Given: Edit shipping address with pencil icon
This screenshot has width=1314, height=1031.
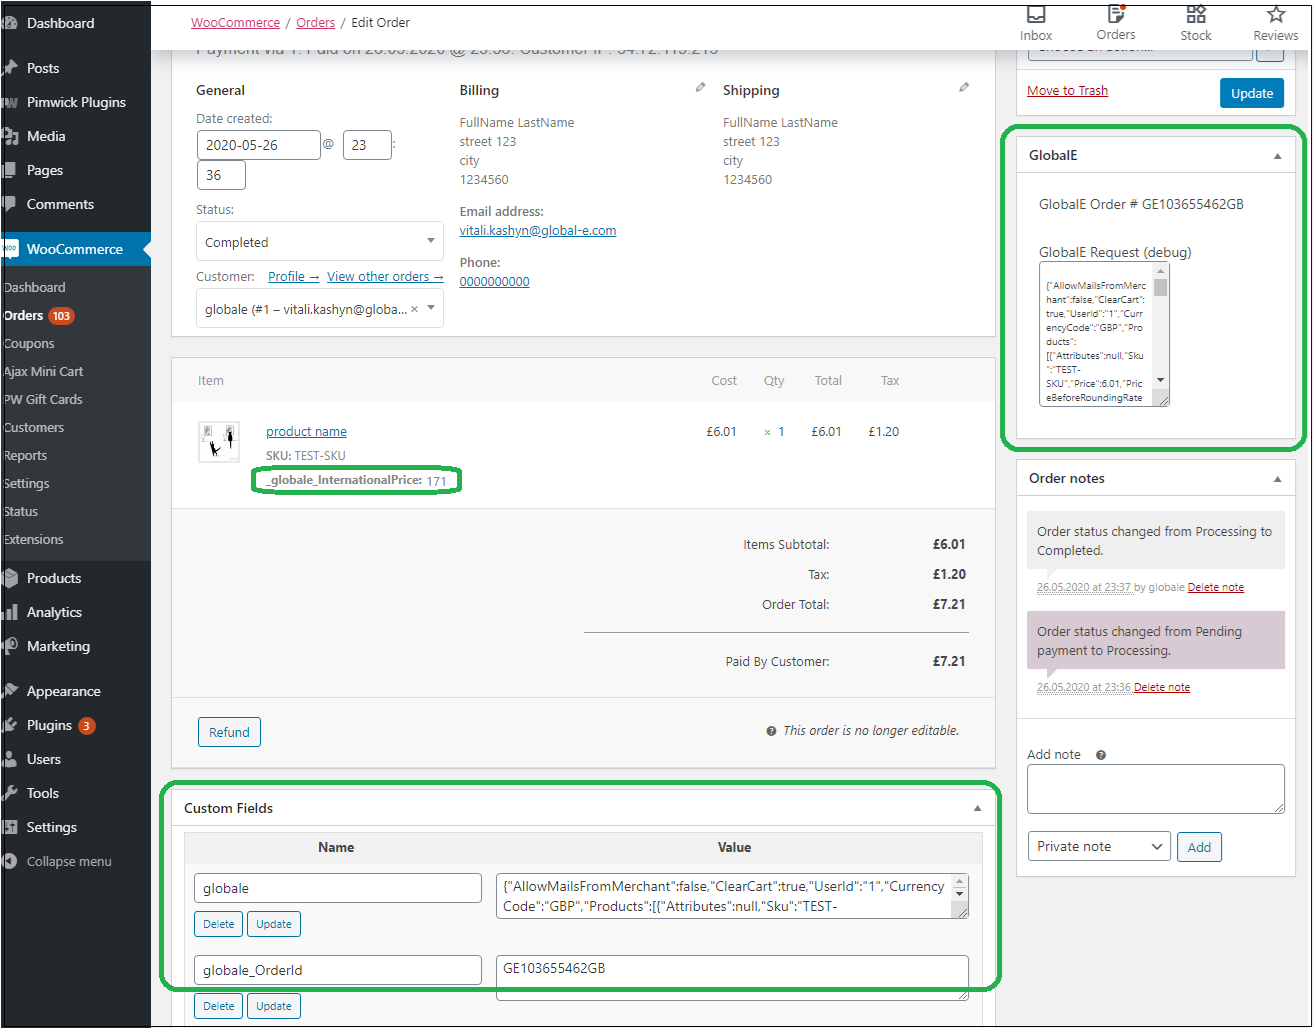Looking at the screenshot, I should [964, 88].
